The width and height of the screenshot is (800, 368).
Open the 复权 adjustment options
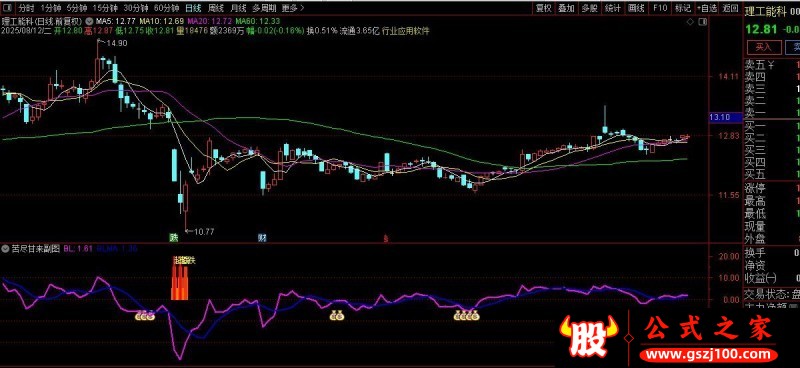[544, 8]
